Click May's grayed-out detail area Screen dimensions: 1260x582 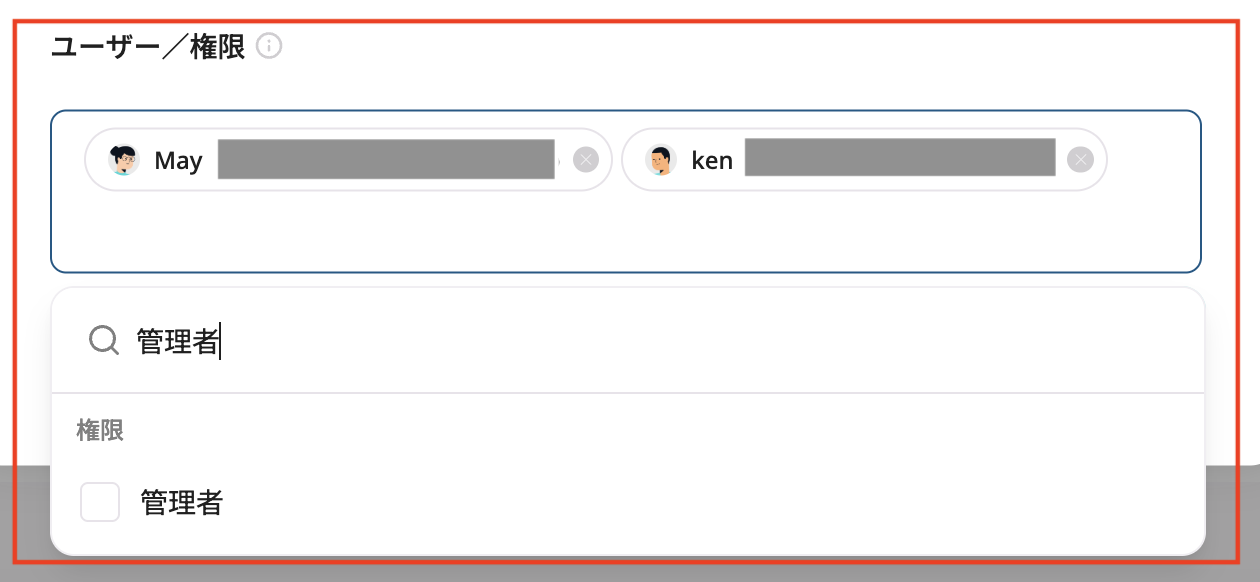[x=386, y=159]
